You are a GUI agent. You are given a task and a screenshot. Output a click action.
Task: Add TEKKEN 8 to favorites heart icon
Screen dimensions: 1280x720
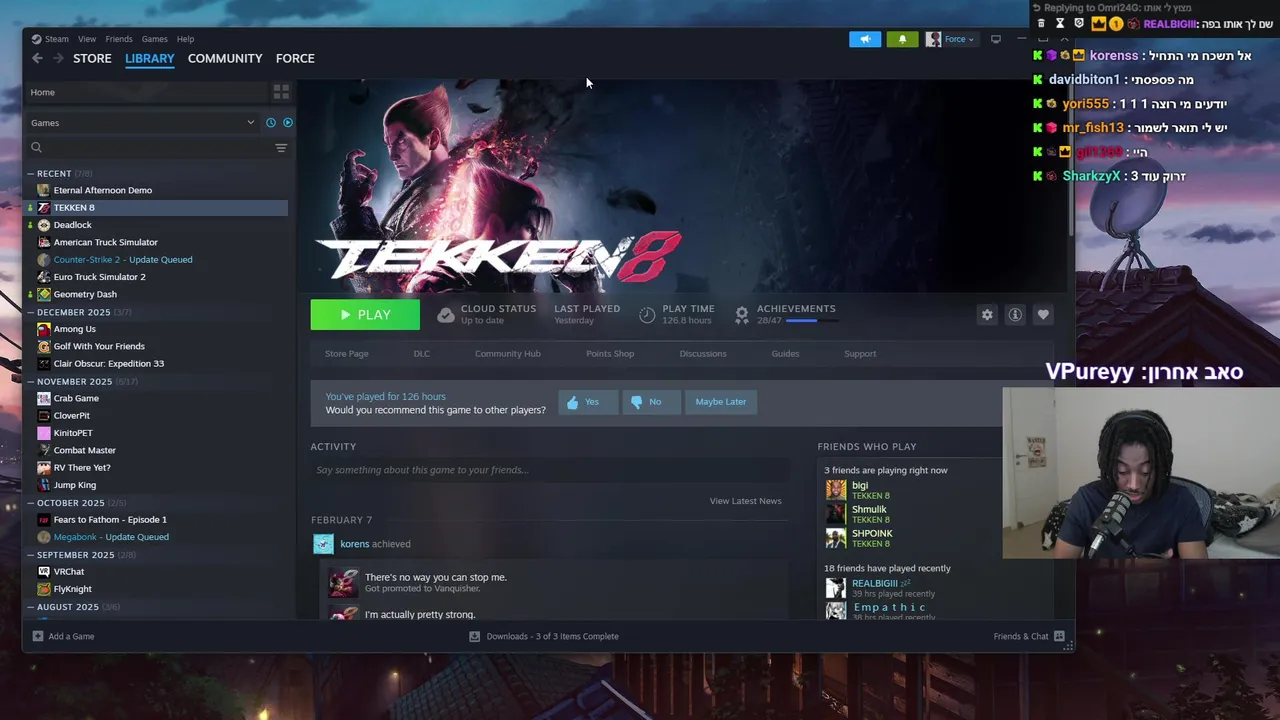coord(1043,314)
